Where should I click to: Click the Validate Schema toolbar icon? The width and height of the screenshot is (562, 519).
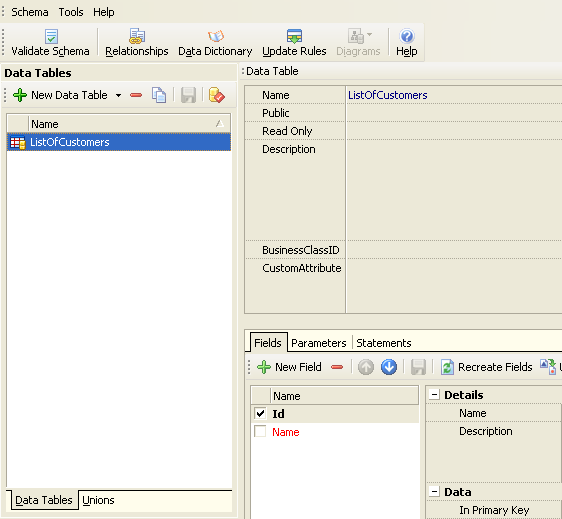pyautogui.click(x=51, y=36)
